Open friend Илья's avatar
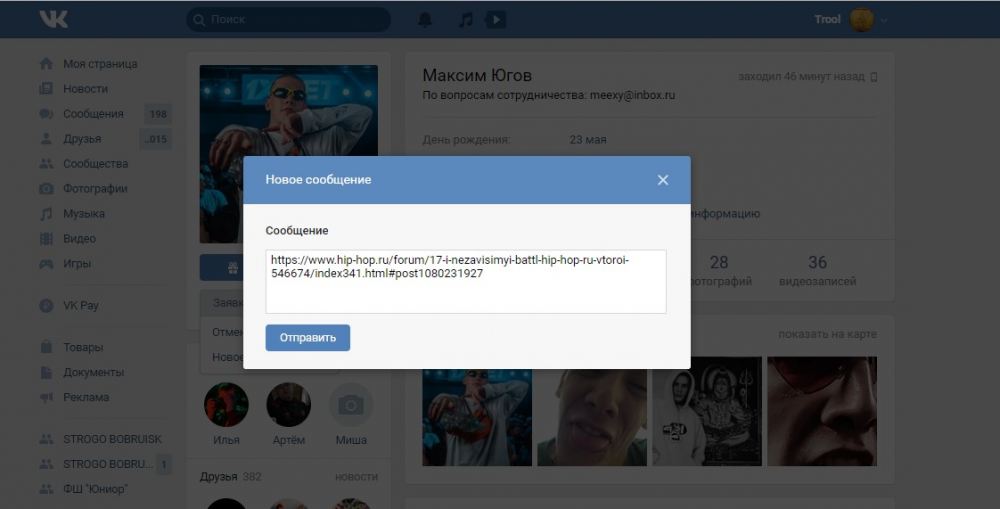The image size is (1000, 509). click(226, 404)
